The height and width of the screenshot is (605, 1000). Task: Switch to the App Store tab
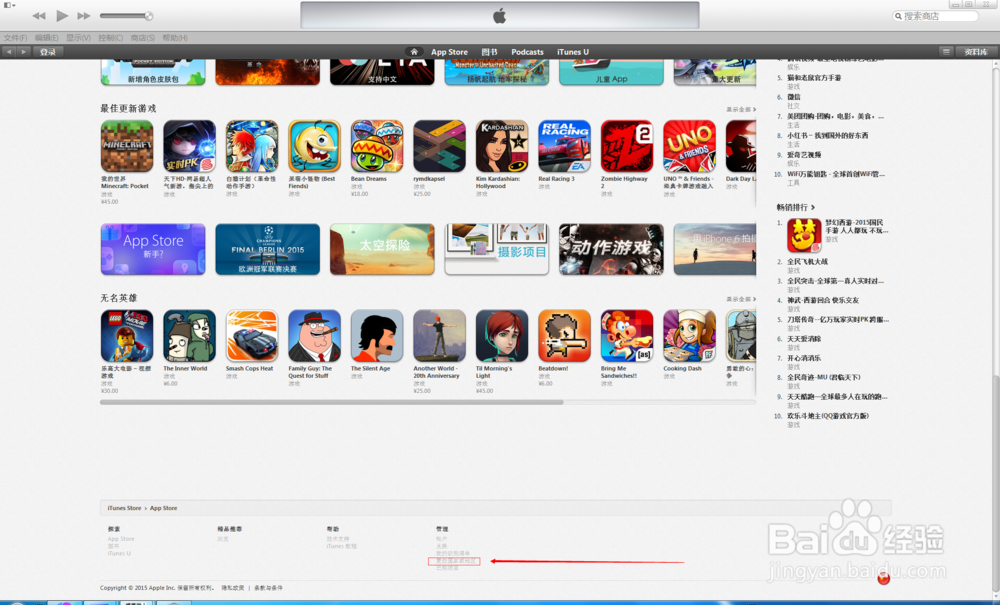[x=449, y=52]
